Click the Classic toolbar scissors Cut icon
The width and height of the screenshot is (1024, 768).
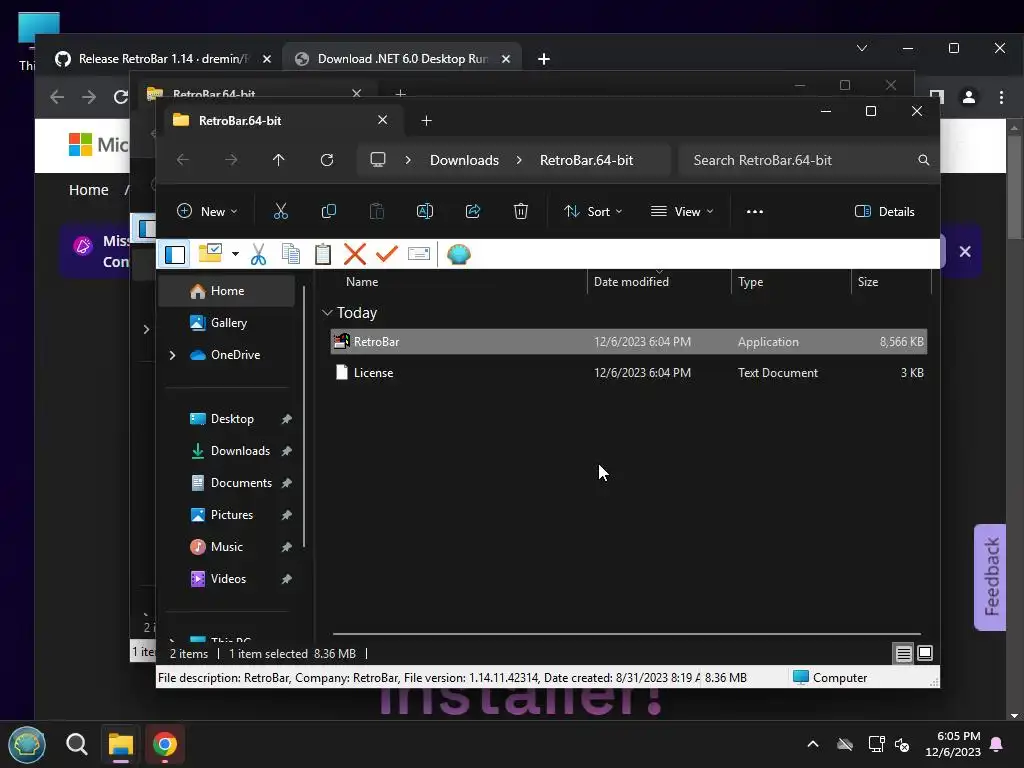[x=259, y=254]
